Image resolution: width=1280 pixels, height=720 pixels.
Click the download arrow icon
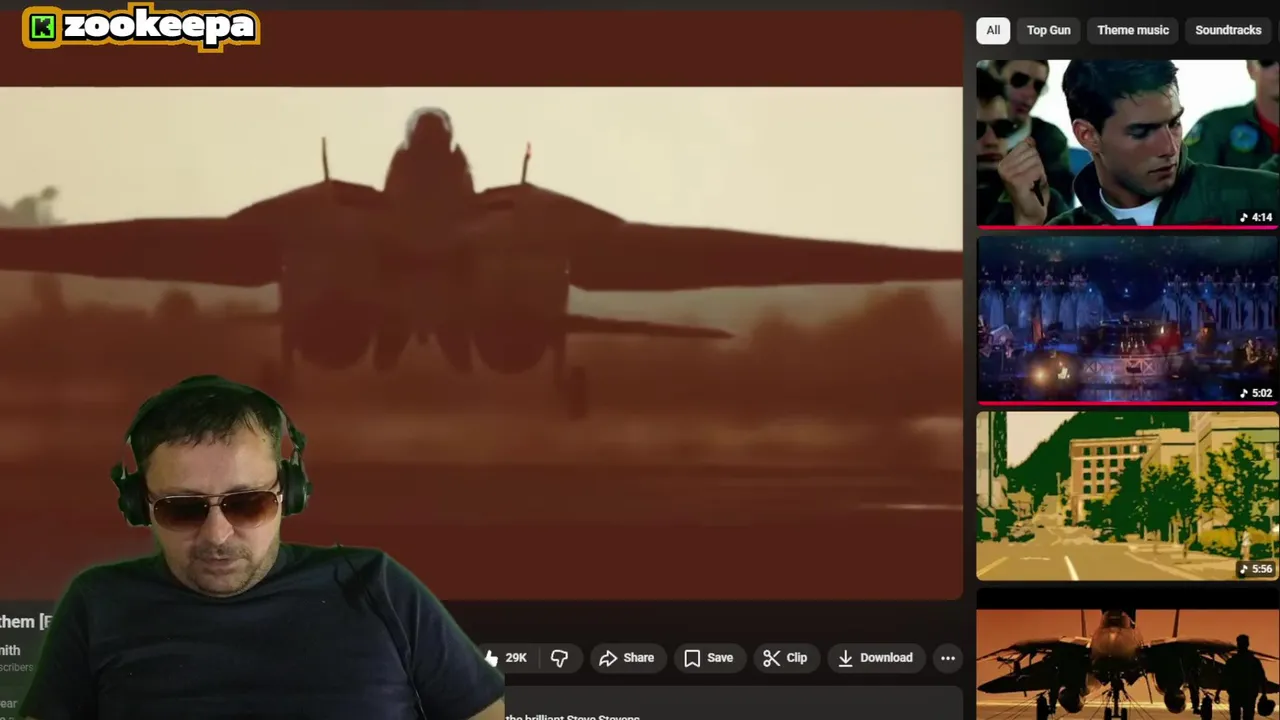(845, 658)
